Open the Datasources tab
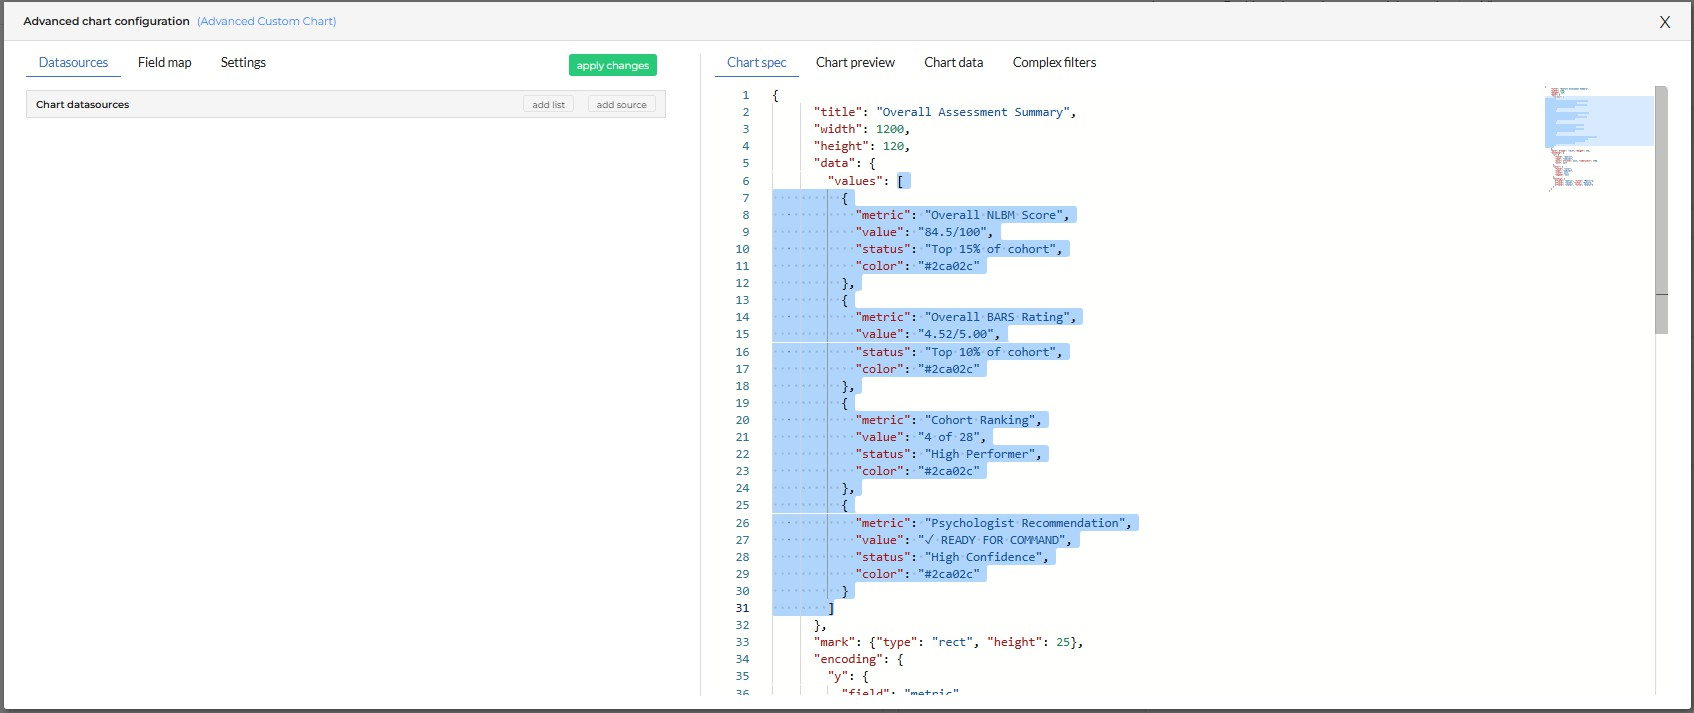1694x713 pixels. pos(73,62)
